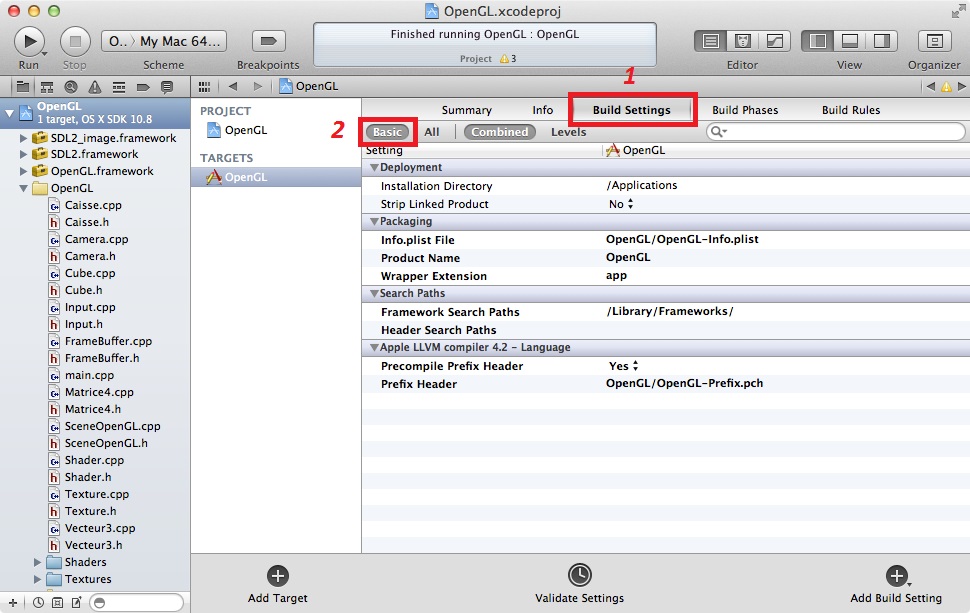Image resolution: width=970 pixels, height=613 pixels.
Task: Switch to the Build Phases tab
Action: (745, 110)
